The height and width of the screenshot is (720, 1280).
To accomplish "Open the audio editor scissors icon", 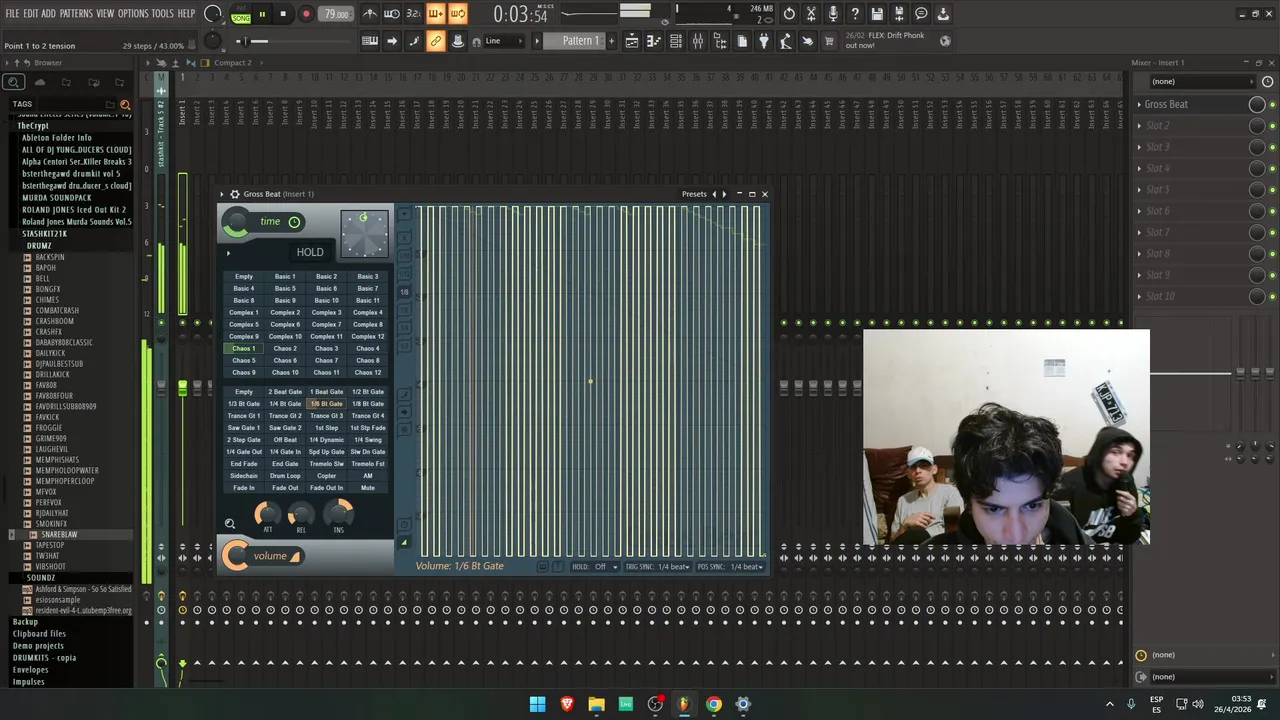I will pos(811,14).
